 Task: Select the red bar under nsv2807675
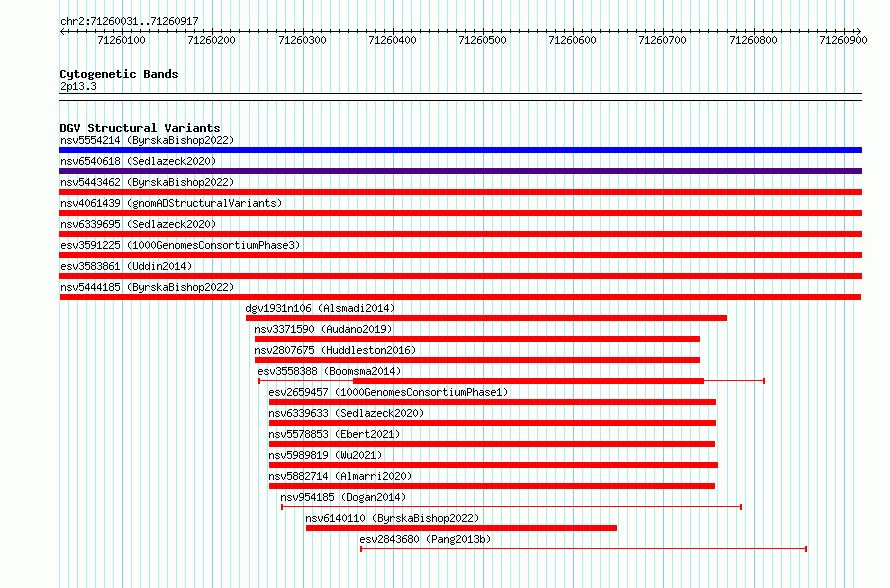point(477,360)
